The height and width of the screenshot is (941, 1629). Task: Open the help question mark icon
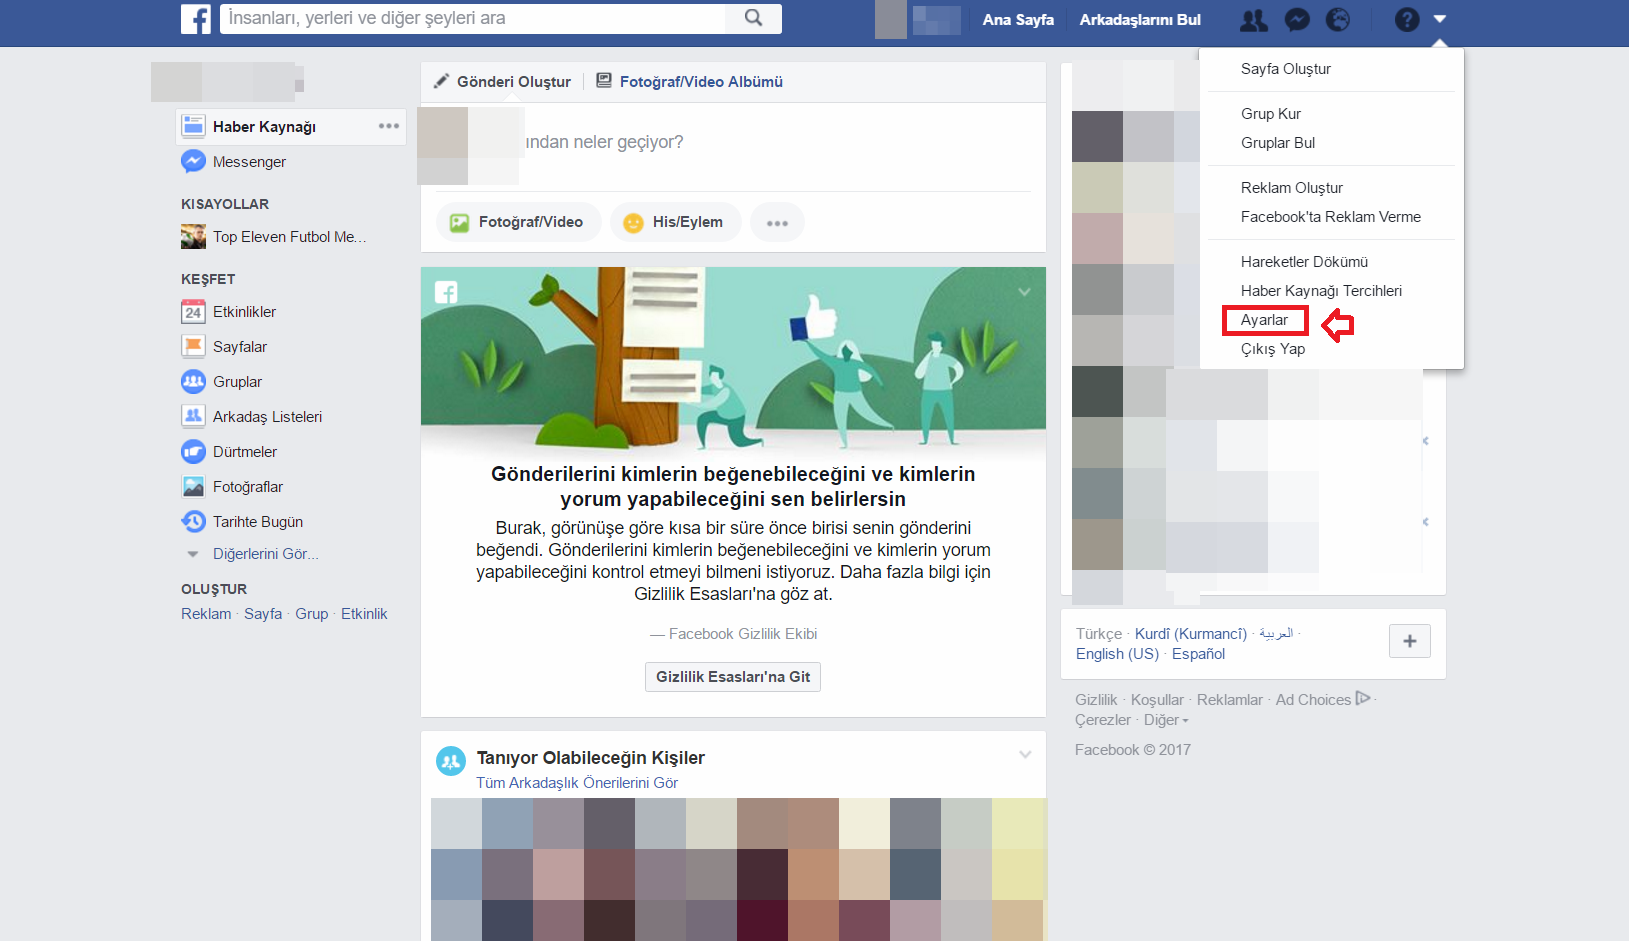1407,19
